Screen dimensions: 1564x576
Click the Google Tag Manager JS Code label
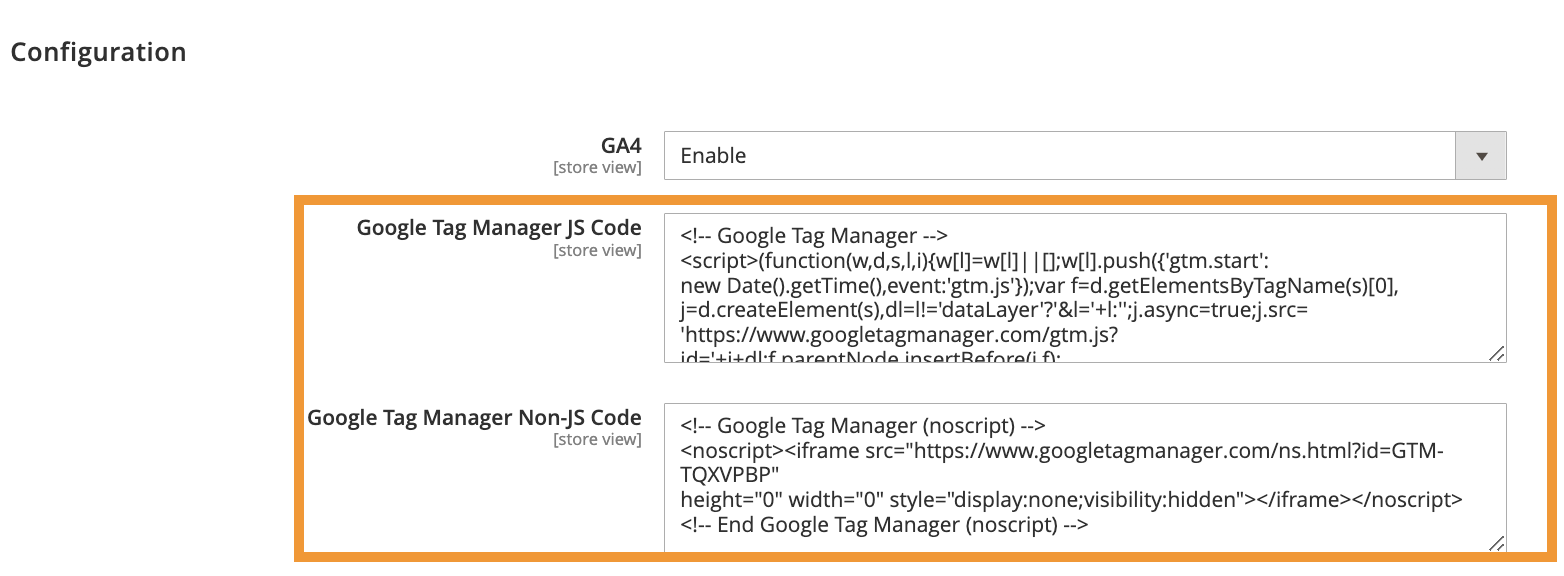[x=498, y=228]
